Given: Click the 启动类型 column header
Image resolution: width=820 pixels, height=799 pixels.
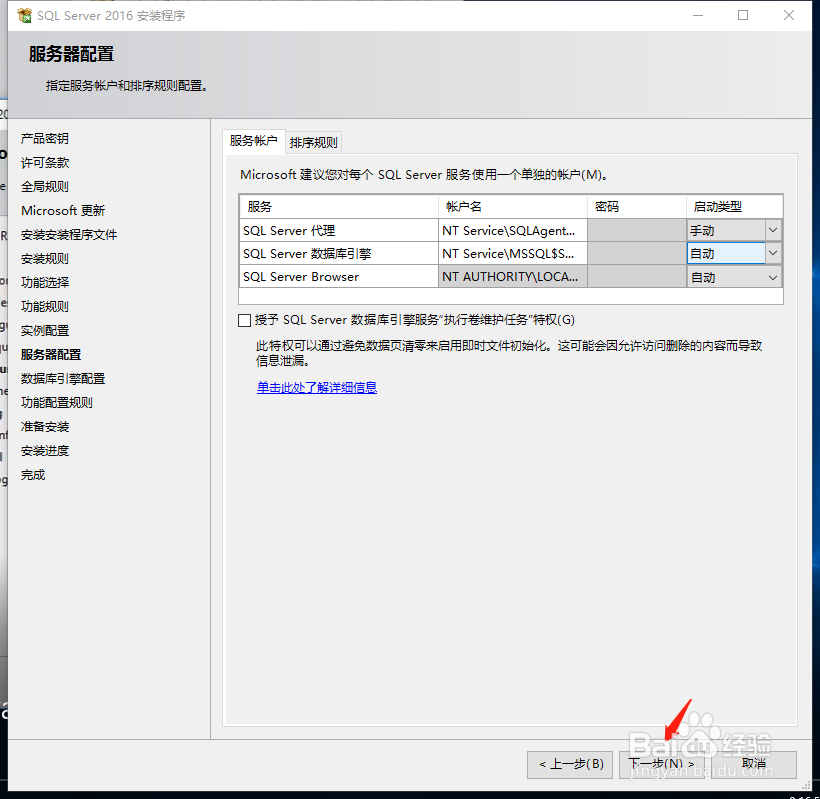Looking at the screenshot, I should click(x=734, y=207).
